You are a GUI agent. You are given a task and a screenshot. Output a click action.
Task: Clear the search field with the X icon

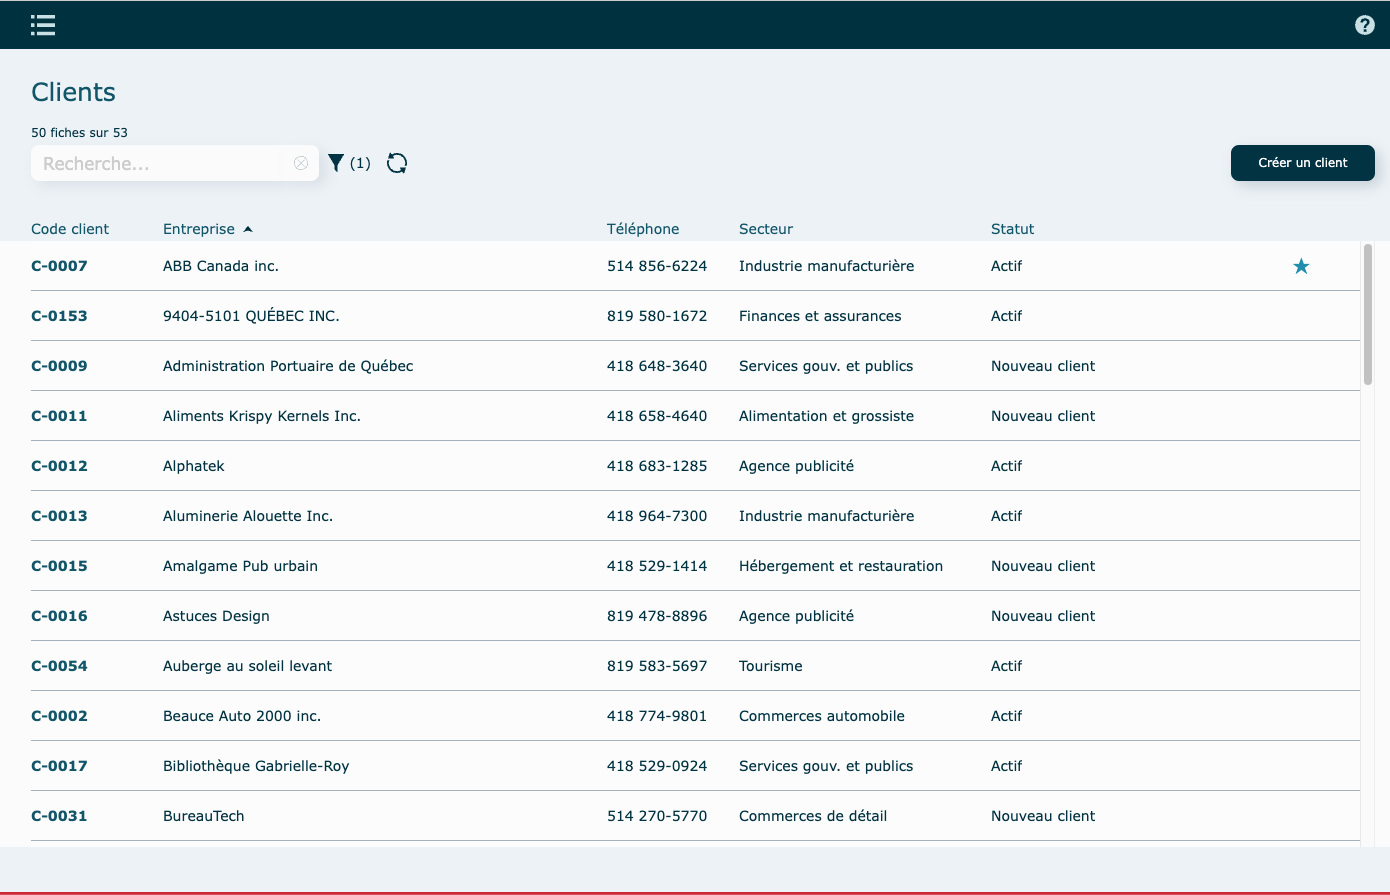point(301,163)
